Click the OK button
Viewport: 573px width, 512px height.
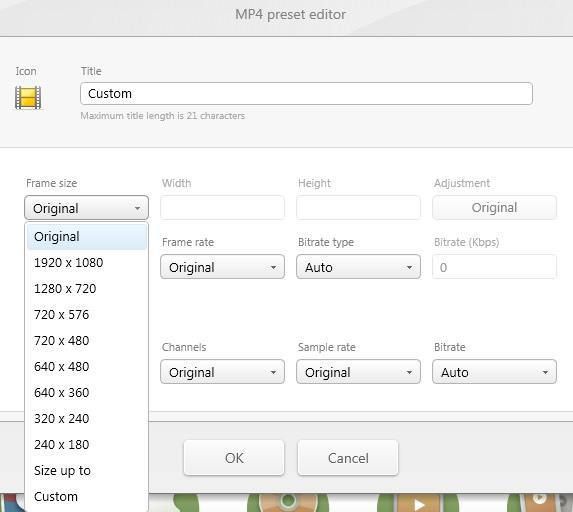tap(234, 458)
